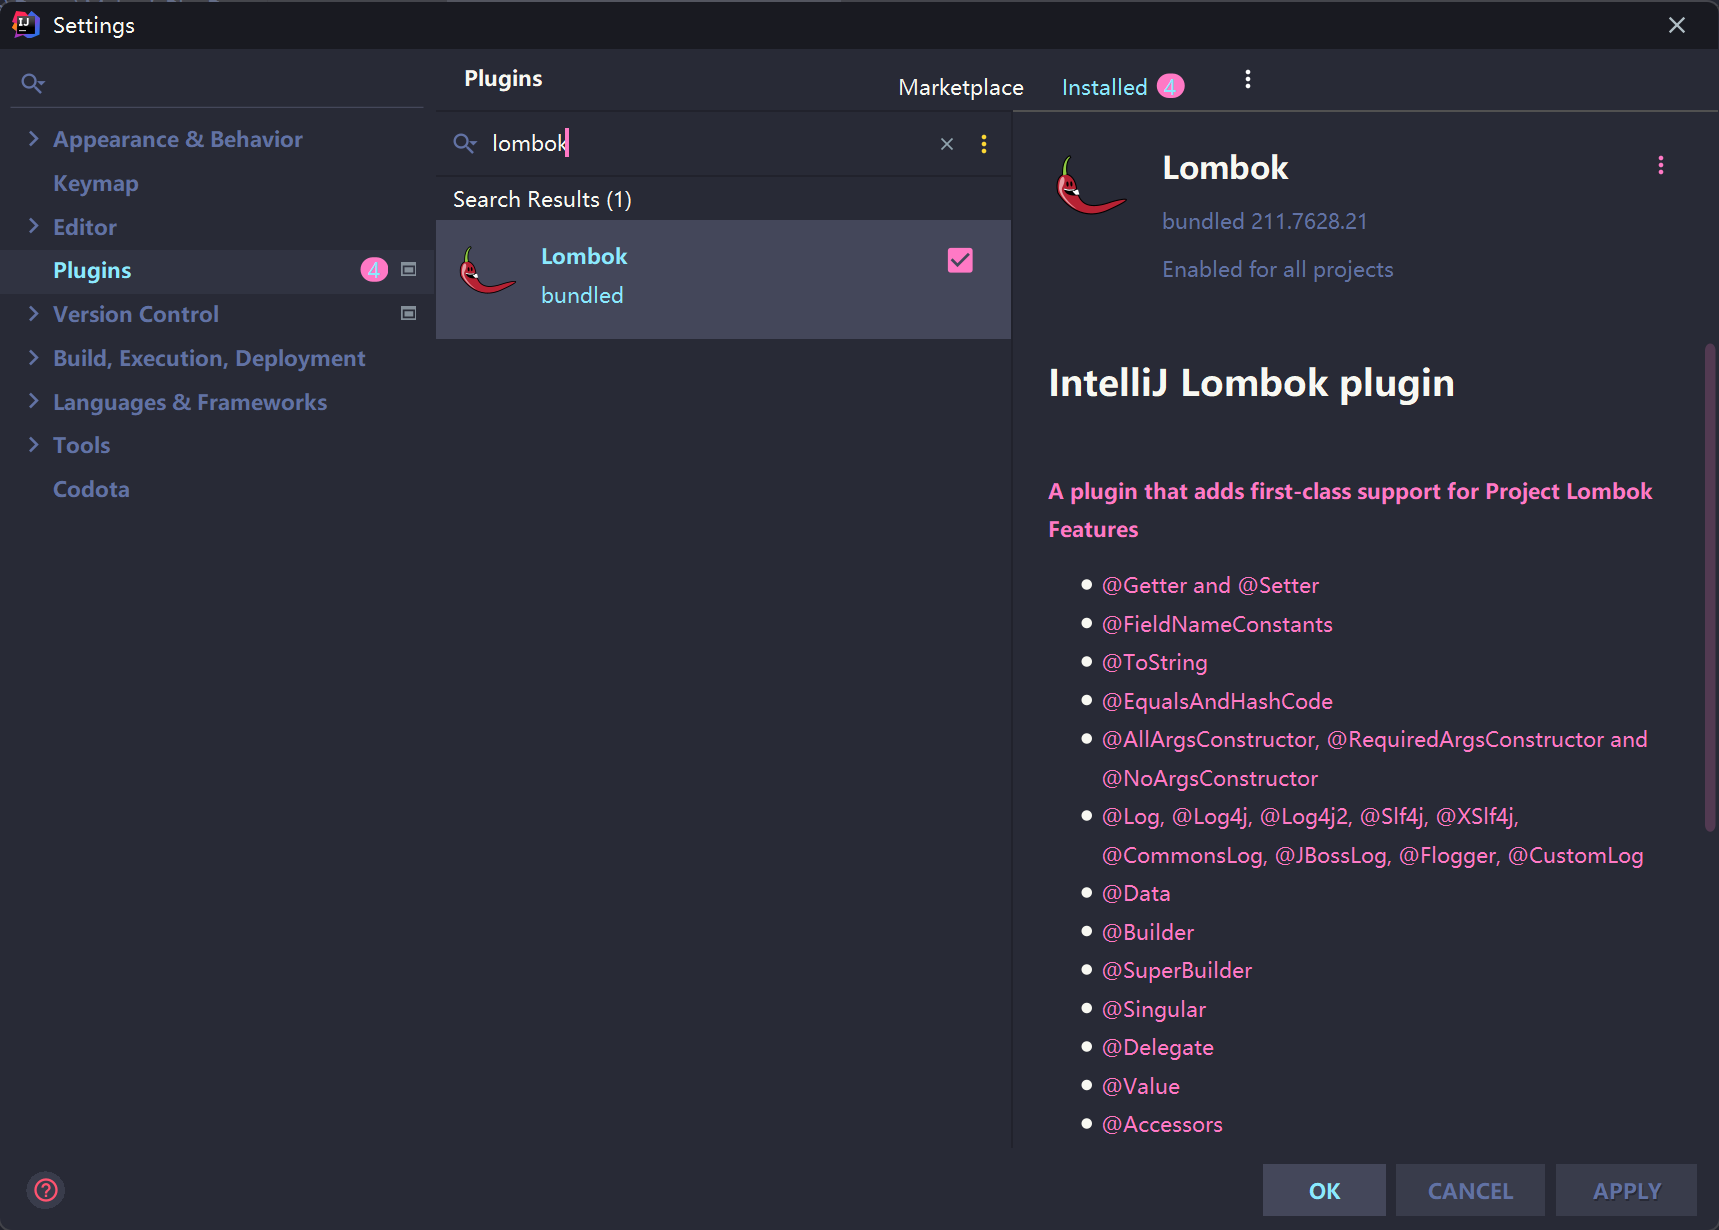The width and height of the screenshot is (1719, 1230).
Task: Select the Lombok plugin name in results
Action: click(x=584, y=256)
